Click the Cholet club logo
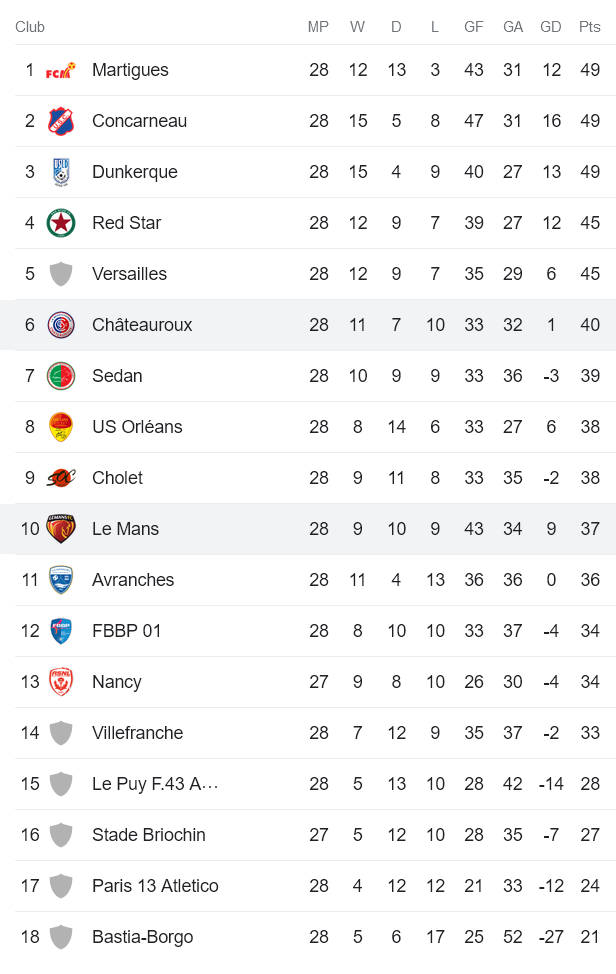 coord(61,478)
